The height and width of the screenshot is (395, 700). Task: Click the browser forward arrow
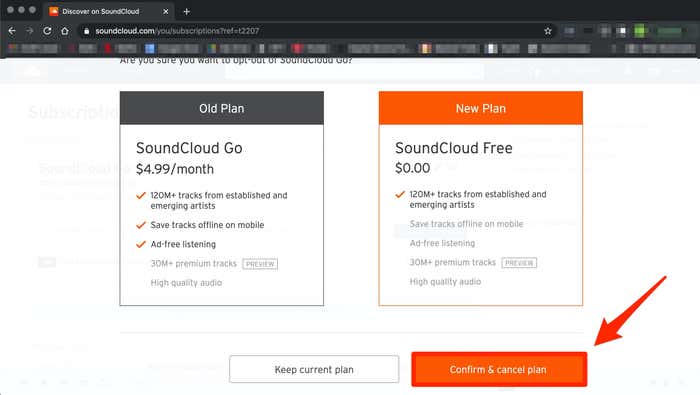29,31
